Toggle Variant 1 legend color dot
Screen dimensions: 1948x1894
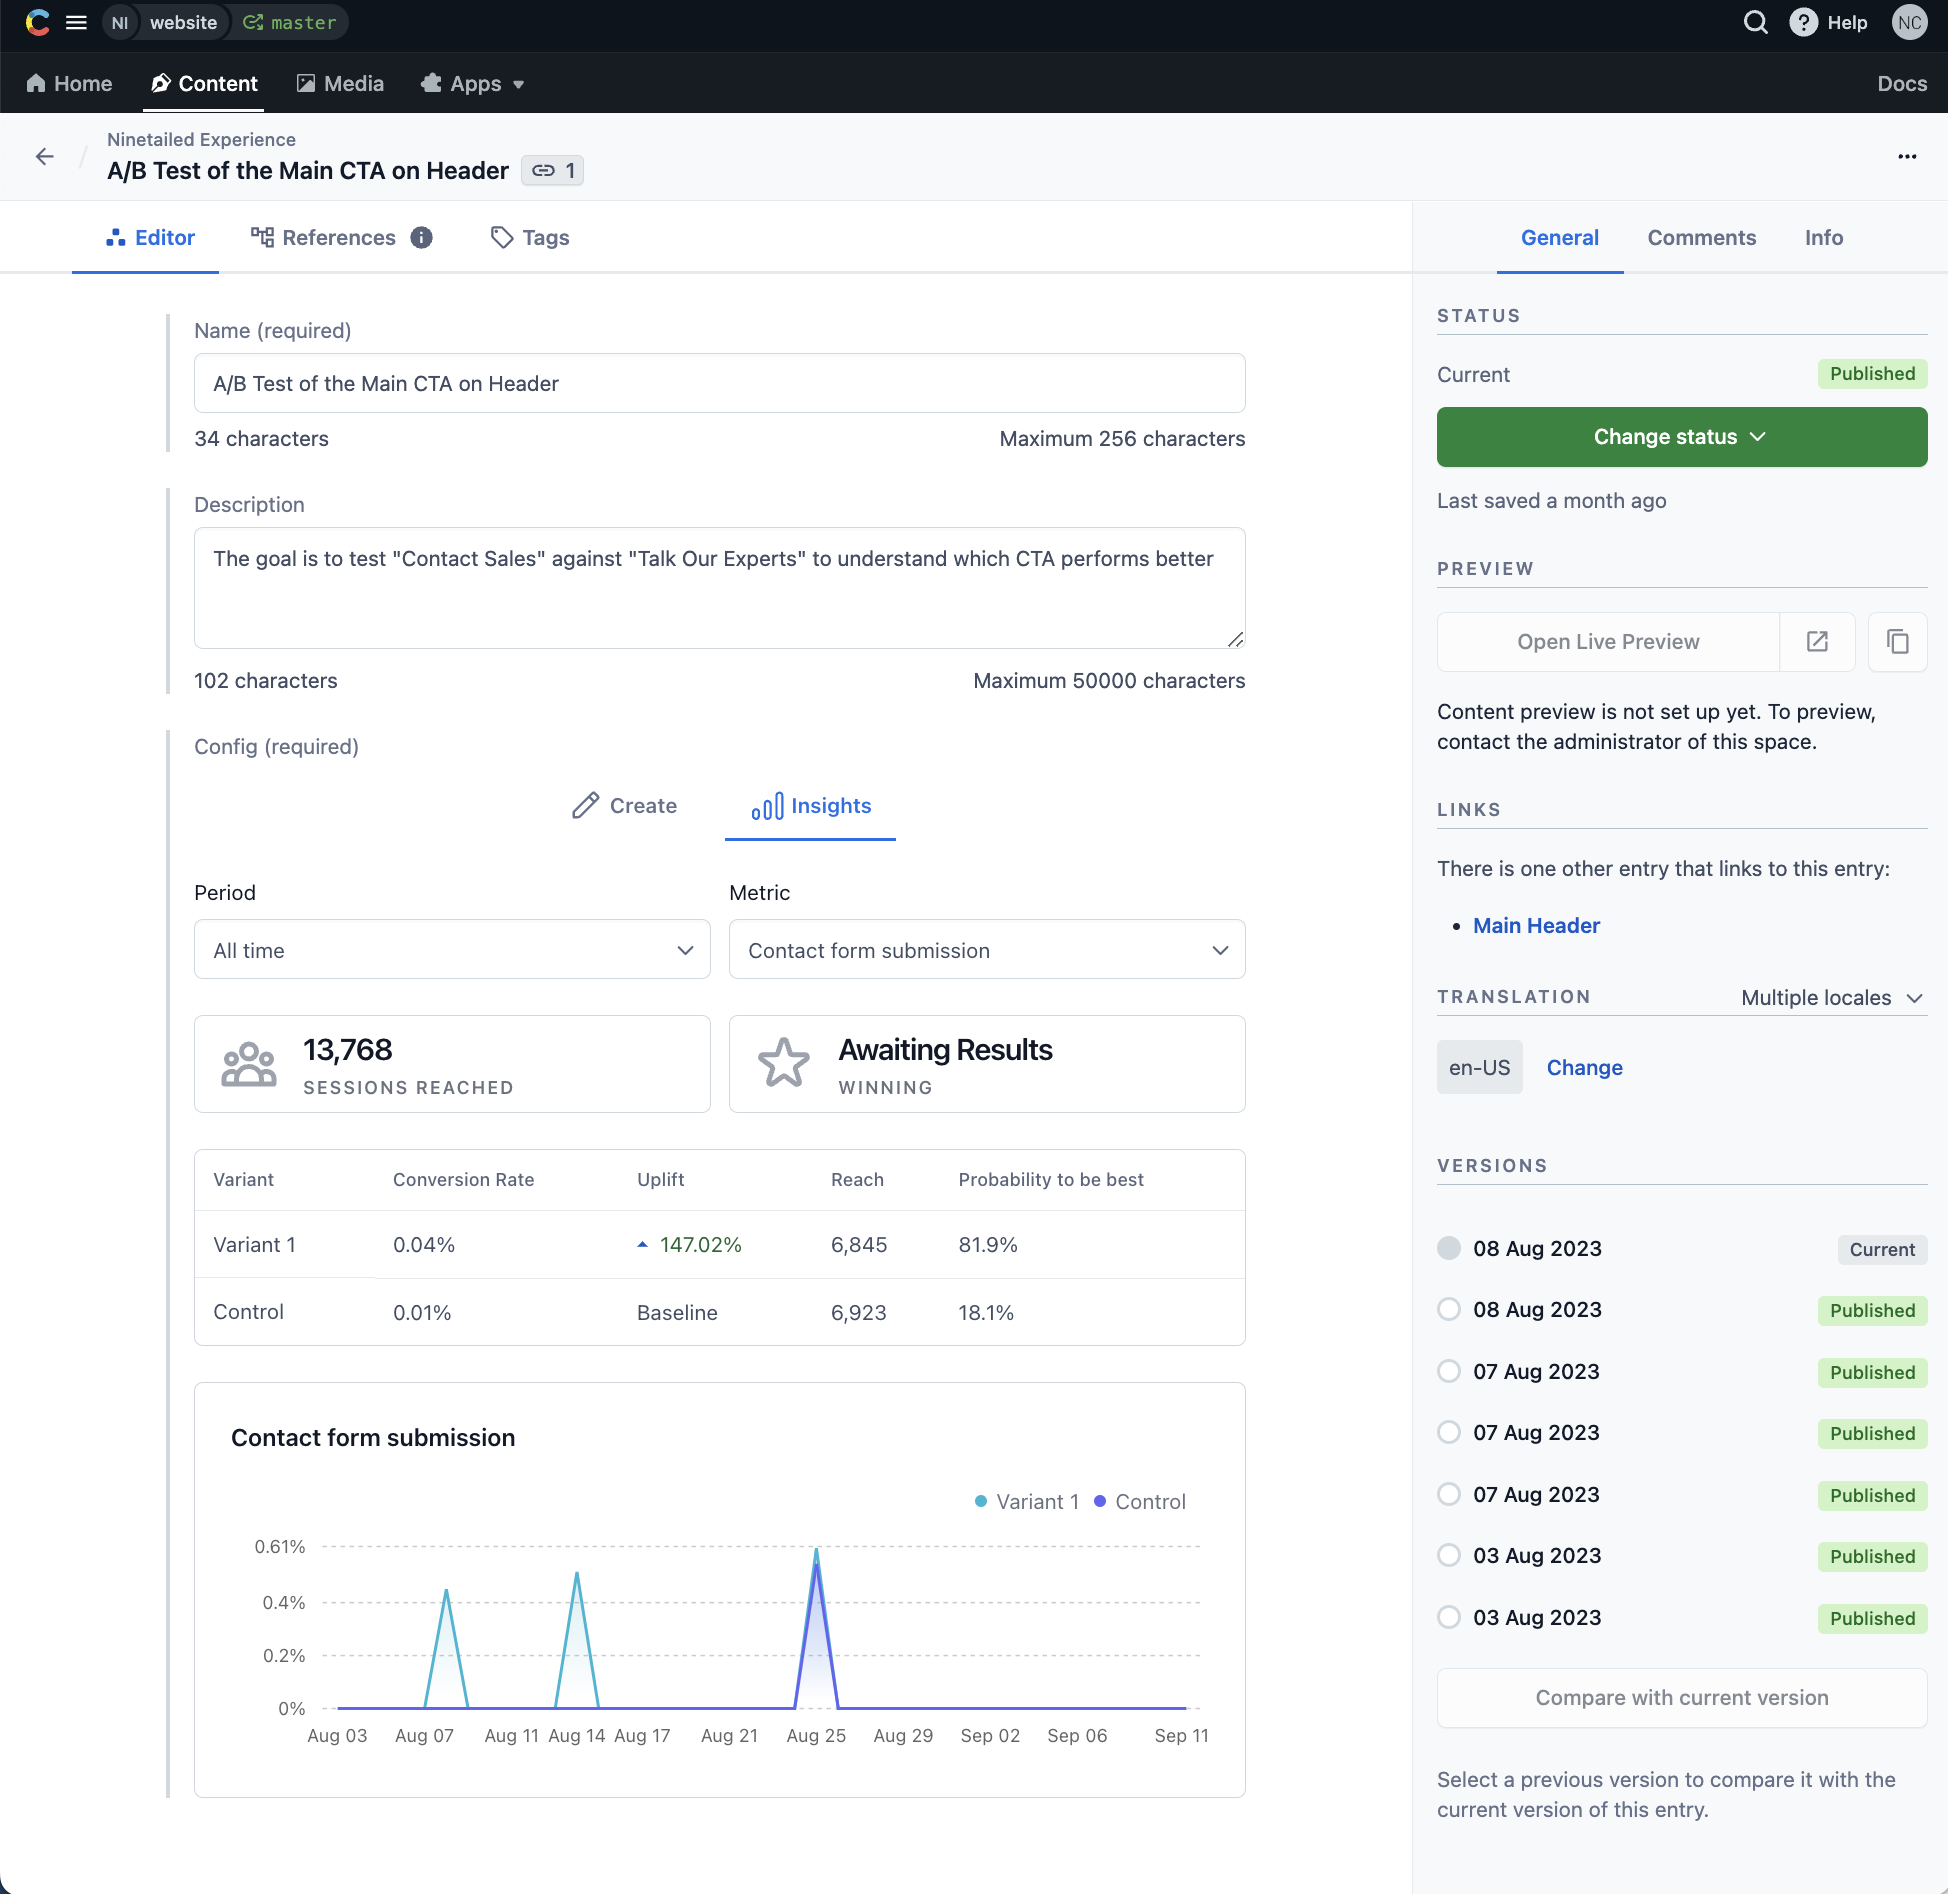pyautogui.click(x=981, y=1502)
